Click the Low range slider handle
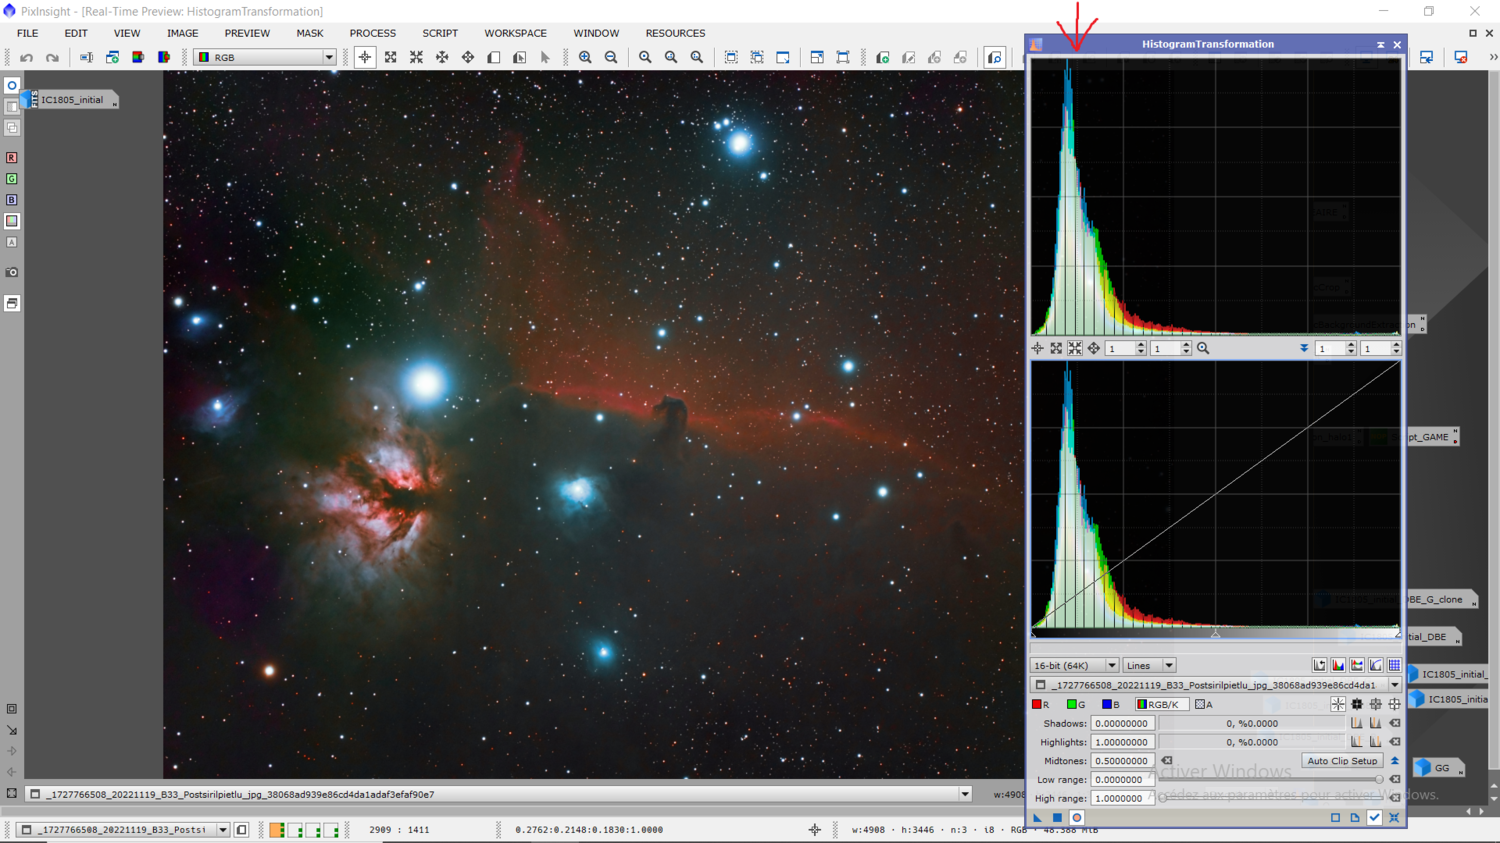Screen dimensions: 1500x843 pyautogui.click(x=1379, y=780)
